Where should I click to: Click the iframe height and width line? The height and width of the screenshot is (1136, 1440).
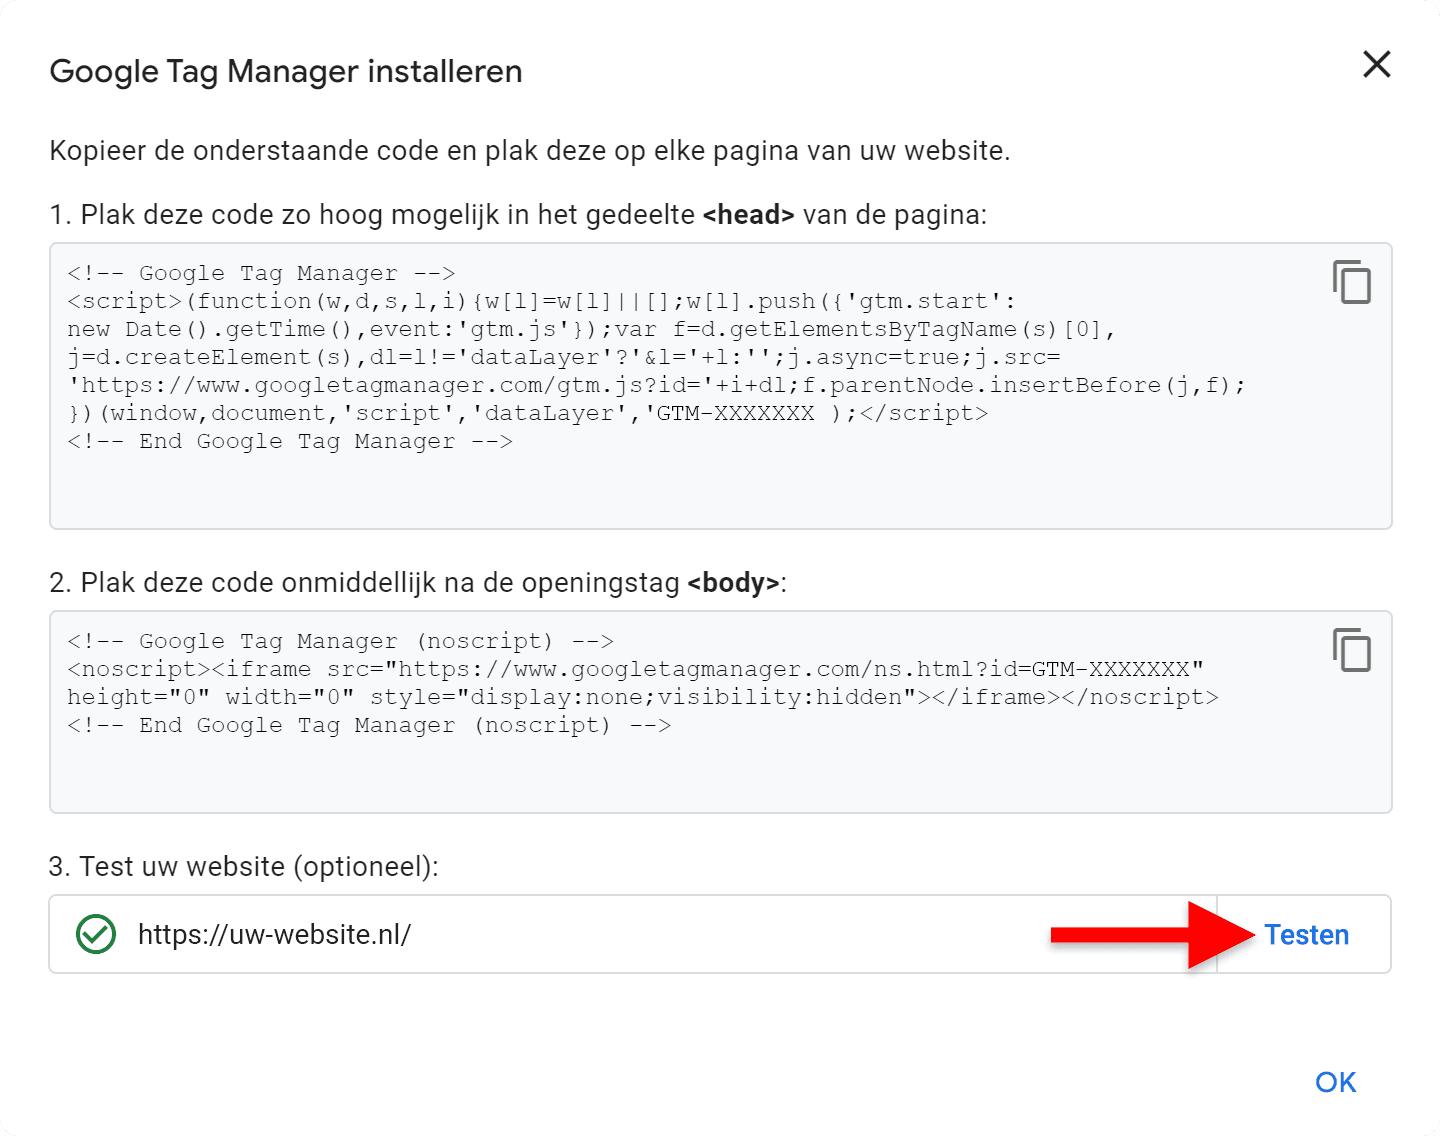(642, 697)
